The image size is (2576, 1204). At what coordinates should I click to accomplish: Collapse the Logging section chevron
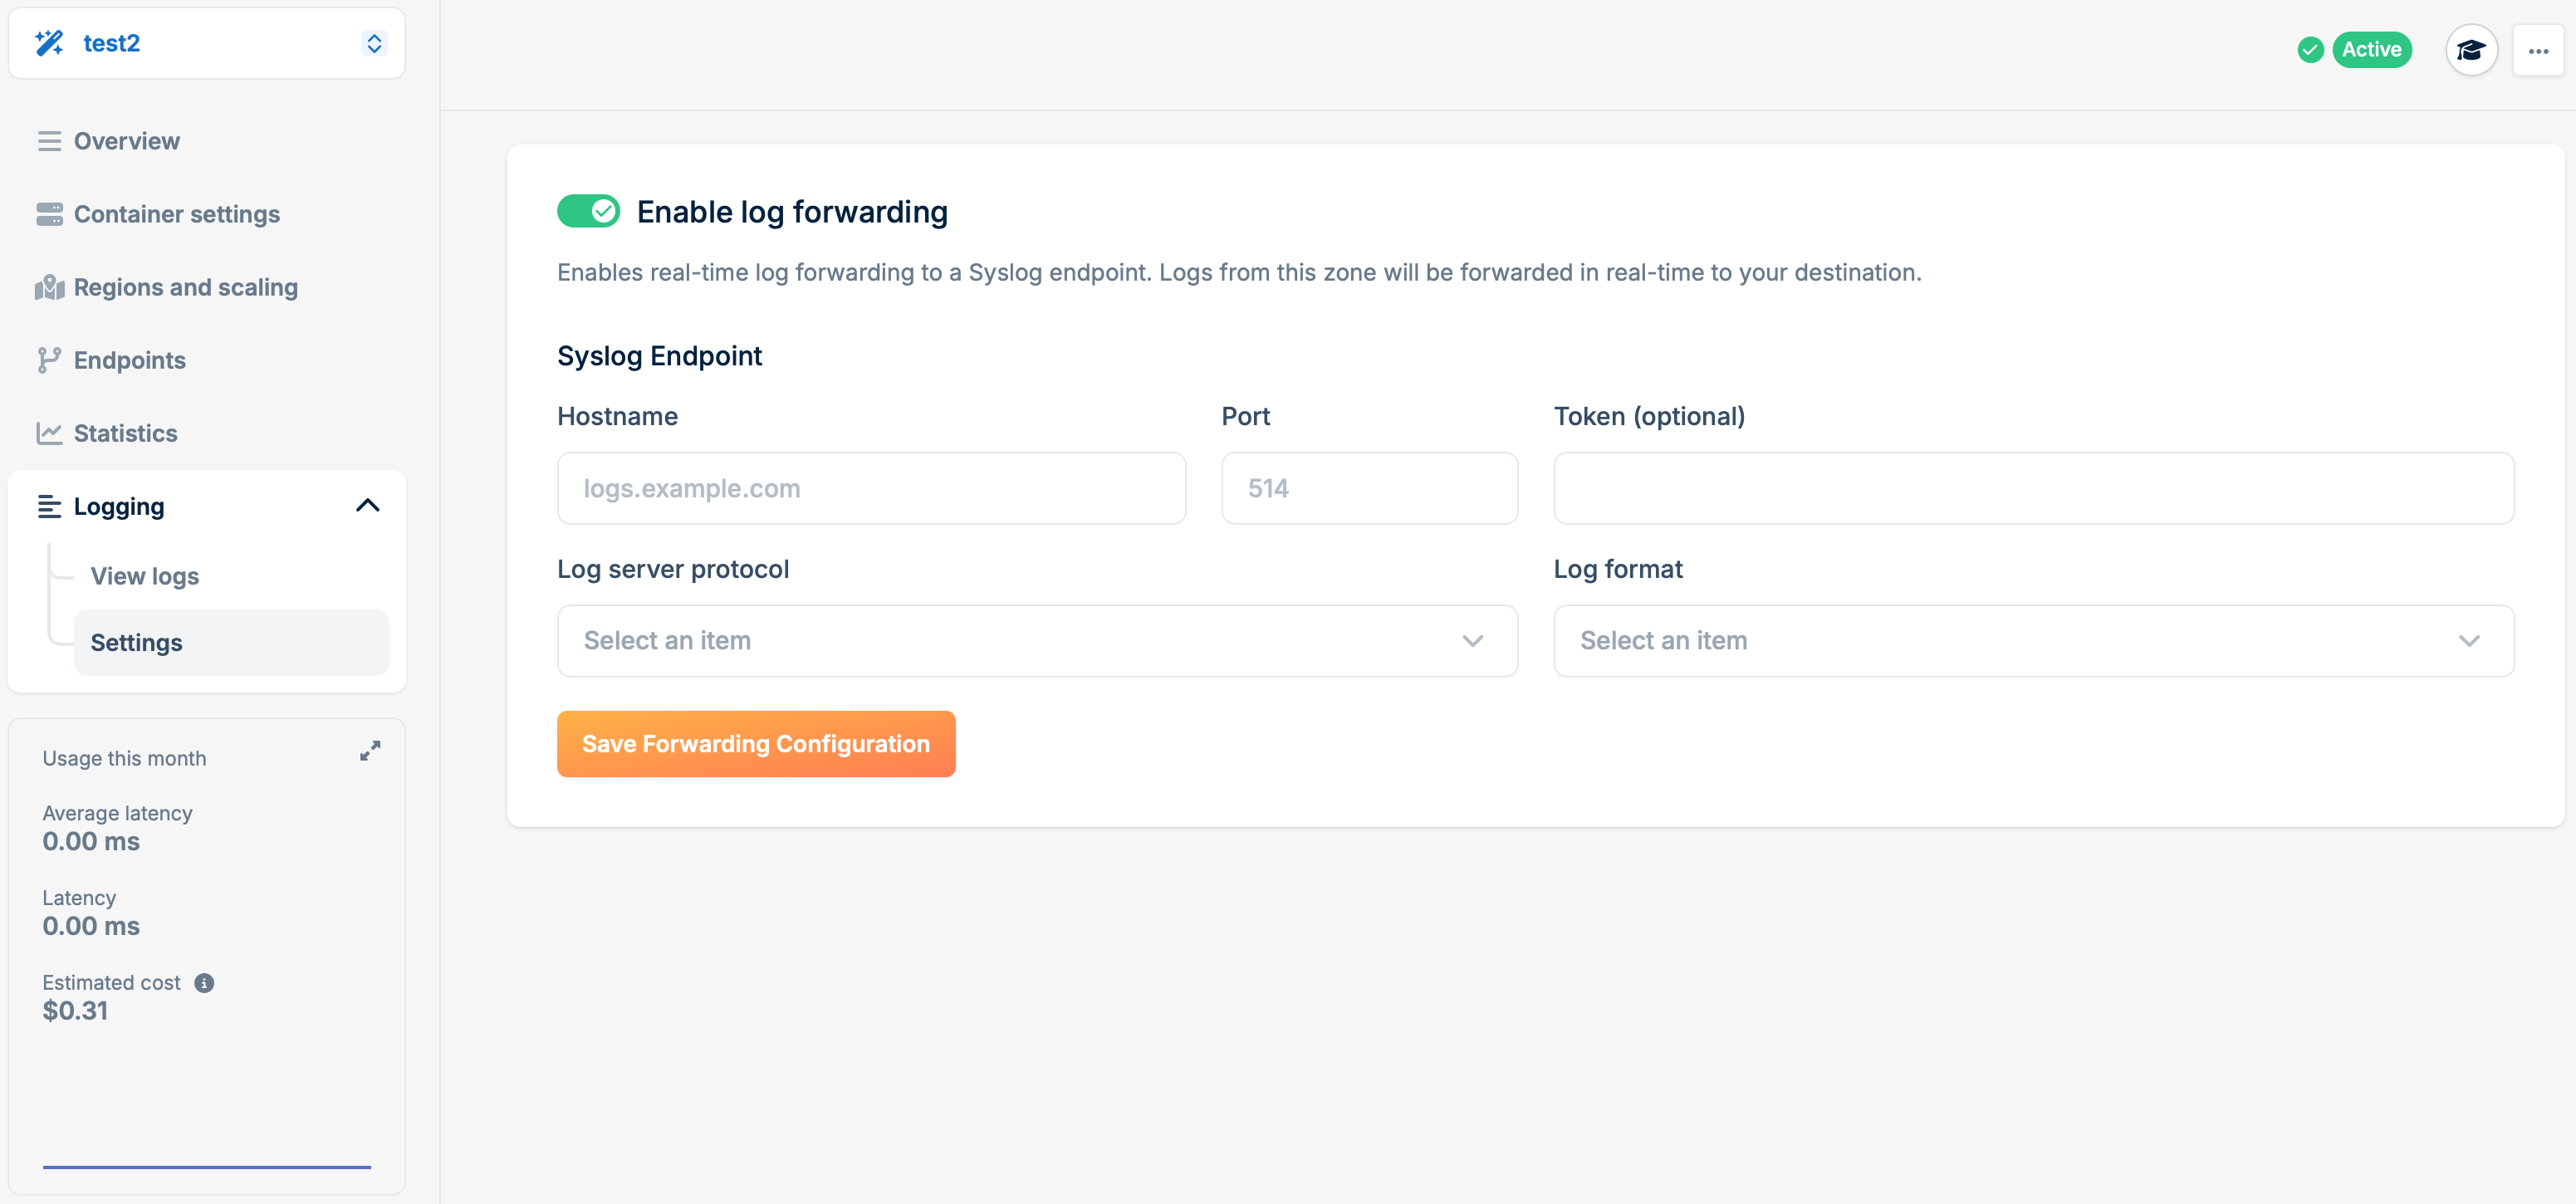click(368, 506)
